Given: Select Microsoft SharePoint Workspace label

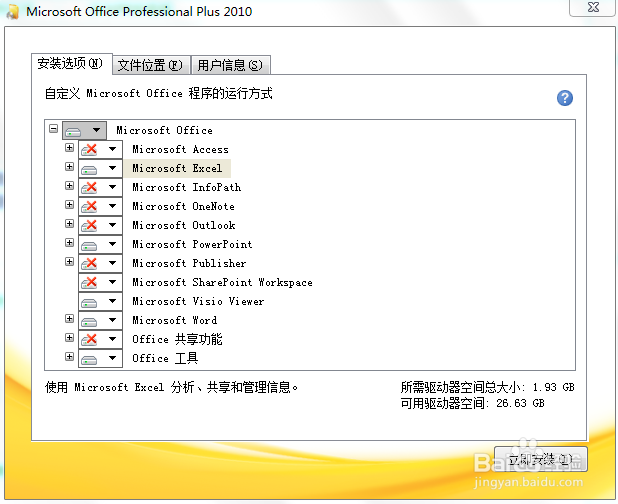Looking at the screenshot, I should [x=222, y=282].
